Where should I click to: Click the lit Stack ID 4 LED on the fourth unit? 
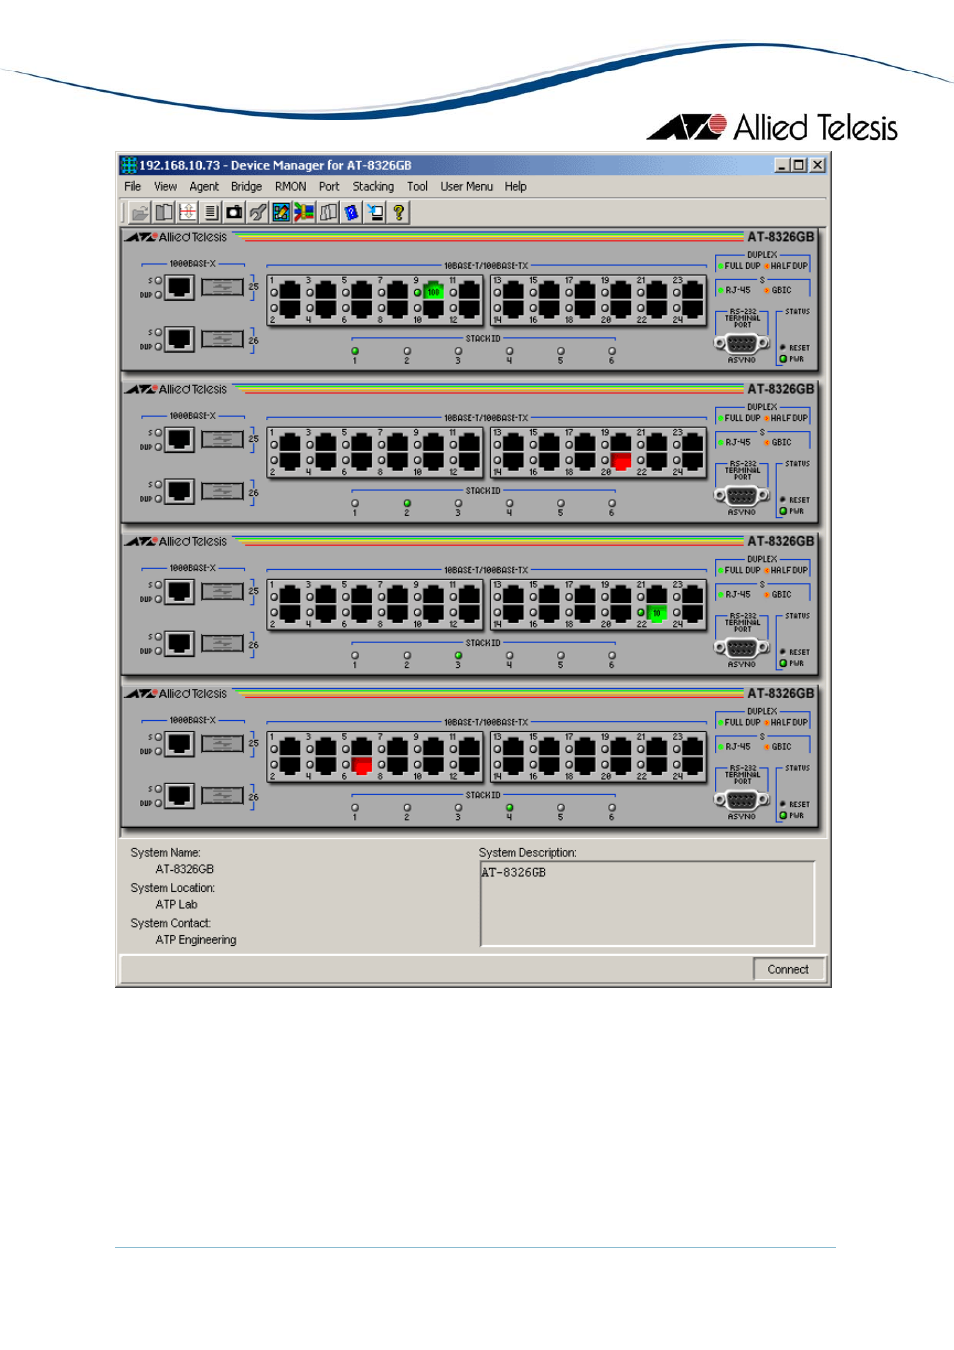coord(509,807)
